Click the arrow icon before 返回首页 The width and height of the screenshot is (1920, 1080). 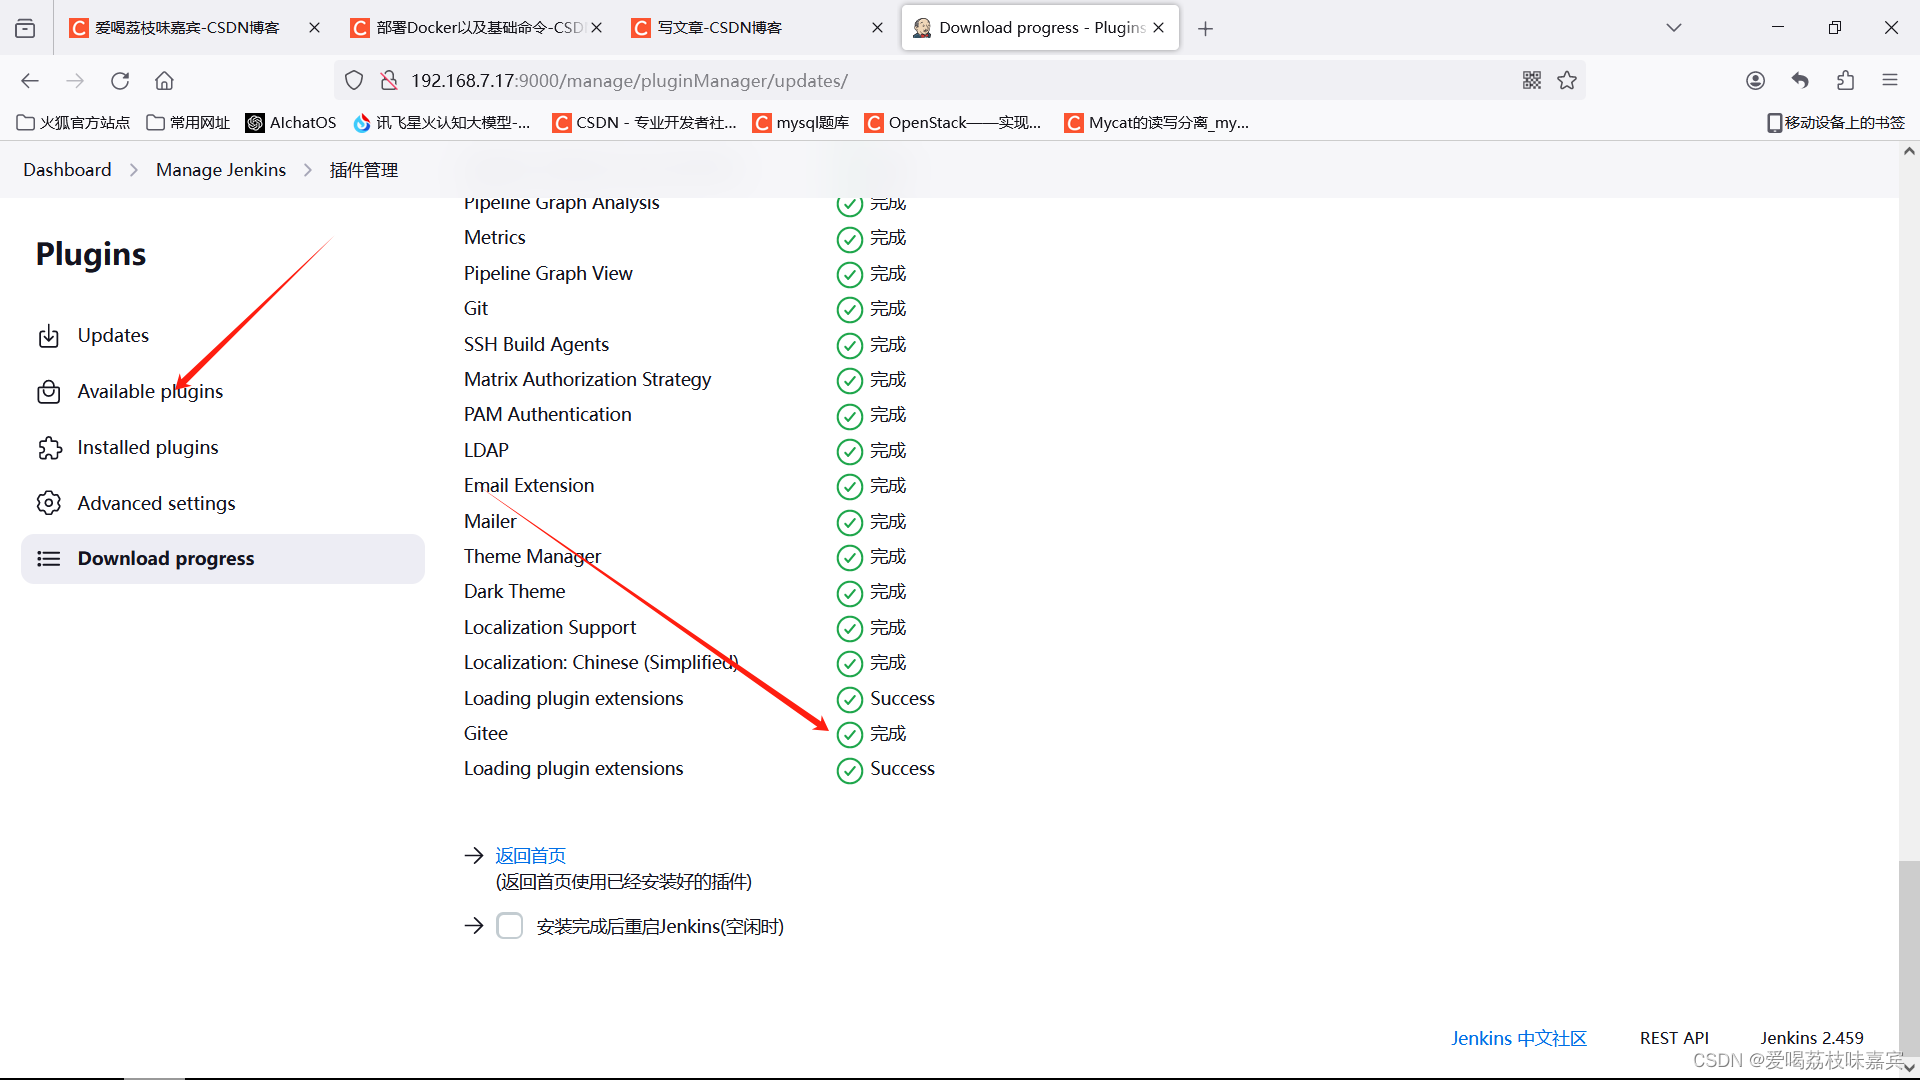click(x=474, y=855)
